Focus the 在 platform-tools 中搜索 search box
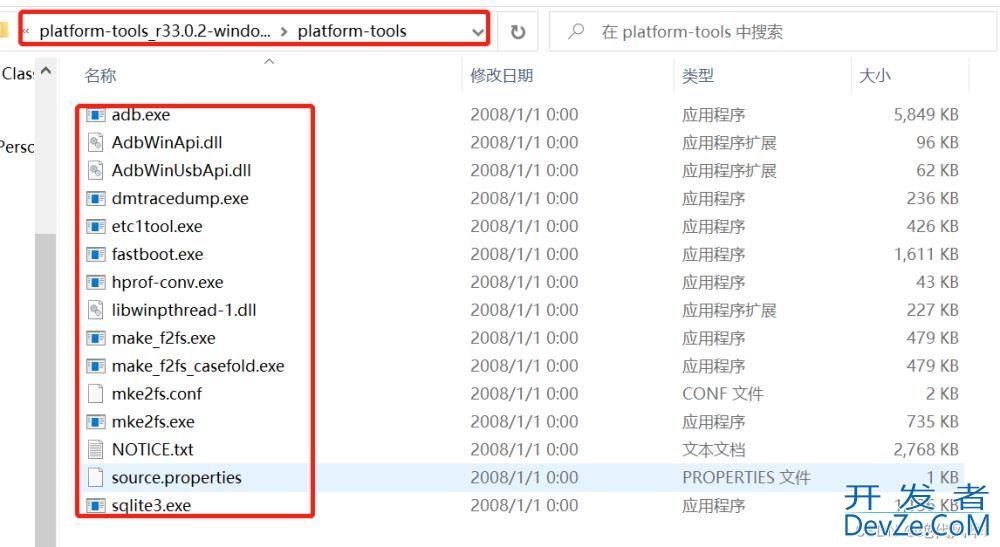This screenshot has height=547, width=1000. 773,31
